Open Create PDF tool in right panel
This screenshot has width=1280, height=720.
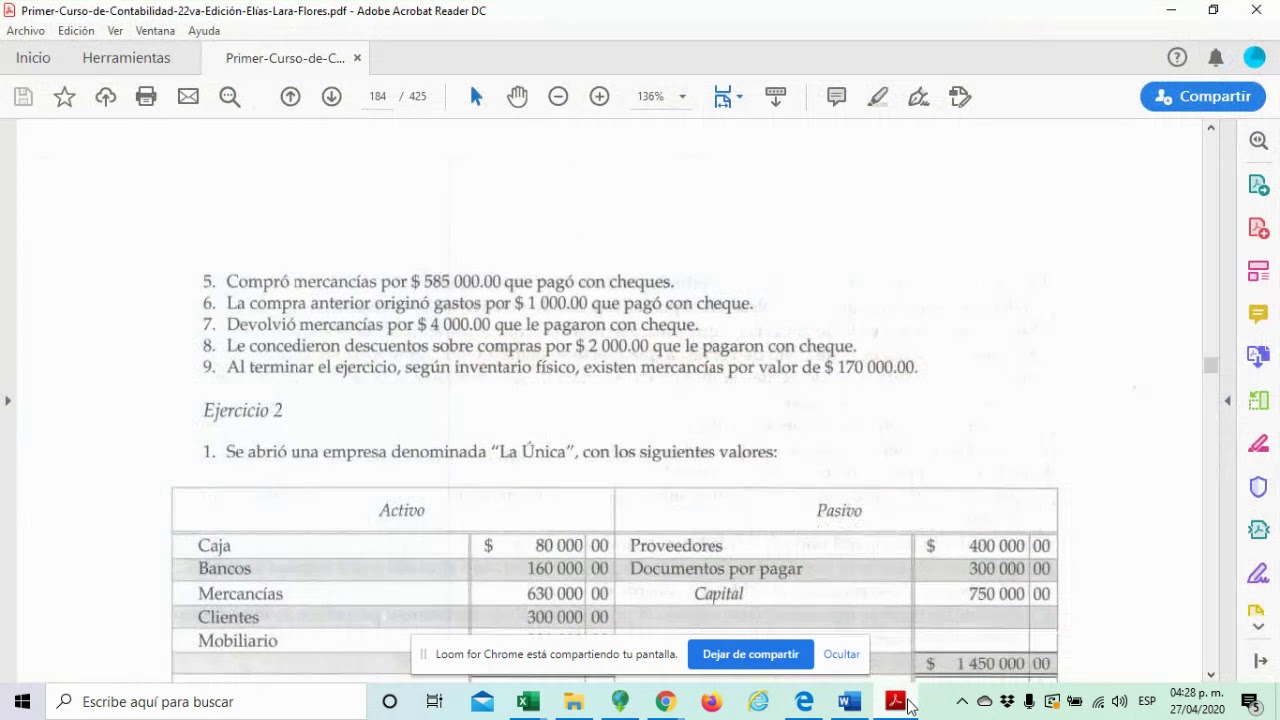point(1259,228)
